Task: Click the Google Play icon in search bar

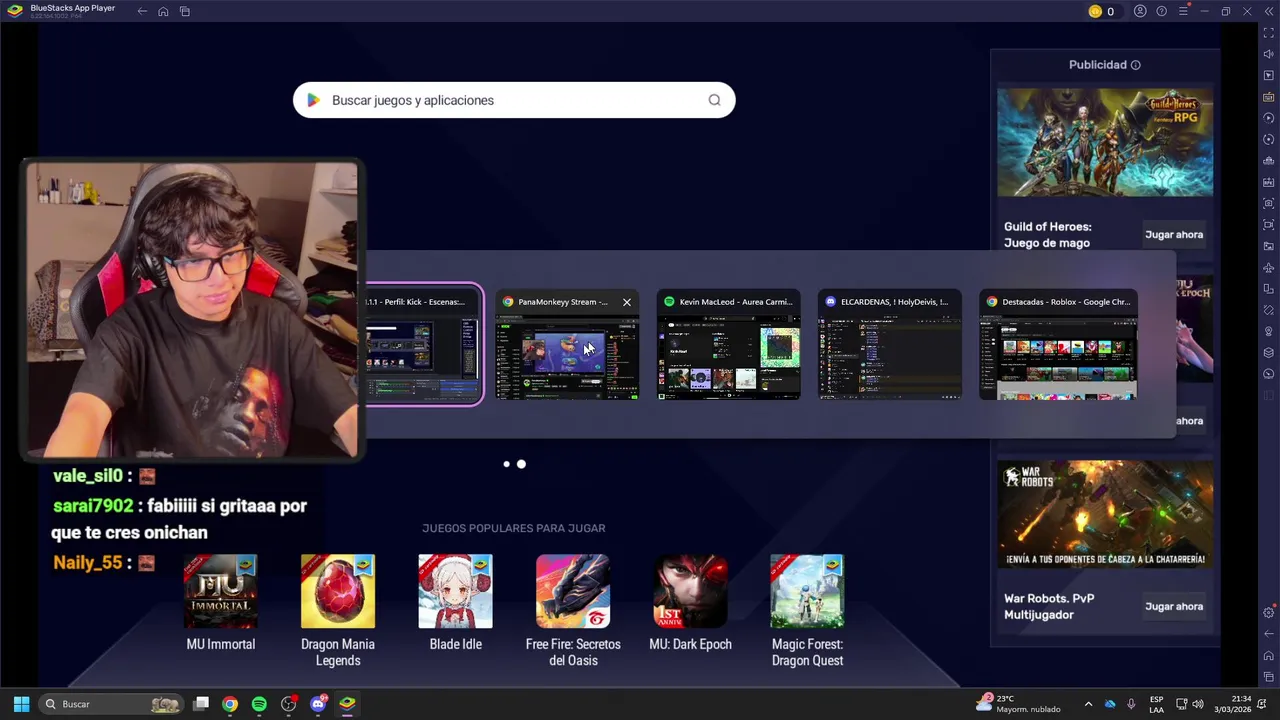Action: [x=313, y=100]
